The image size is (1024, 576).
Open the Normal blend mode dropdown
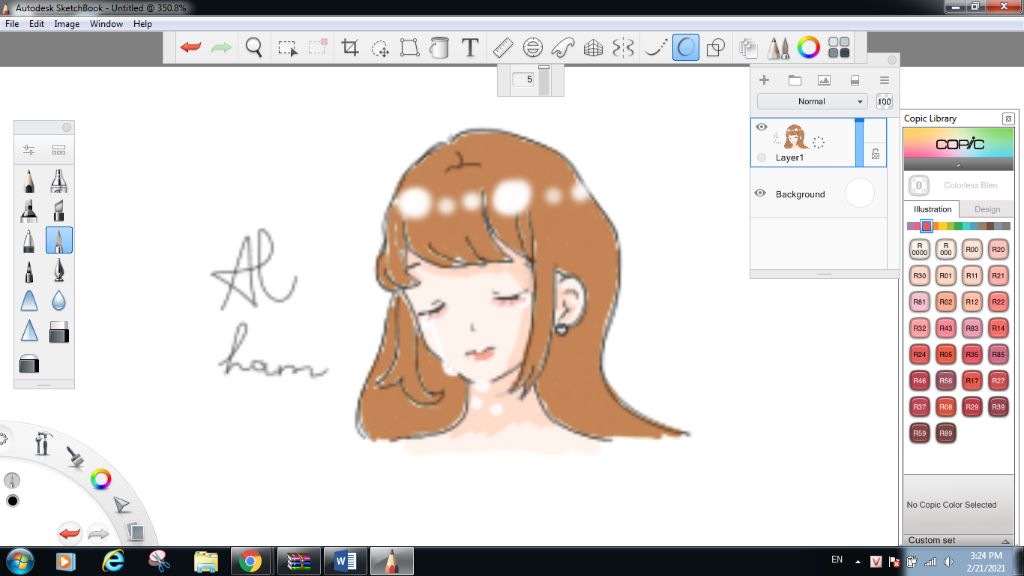812,101
